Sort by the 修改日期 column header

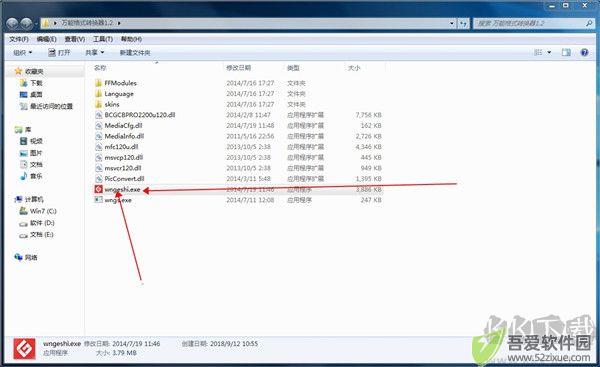coord(238,68)
